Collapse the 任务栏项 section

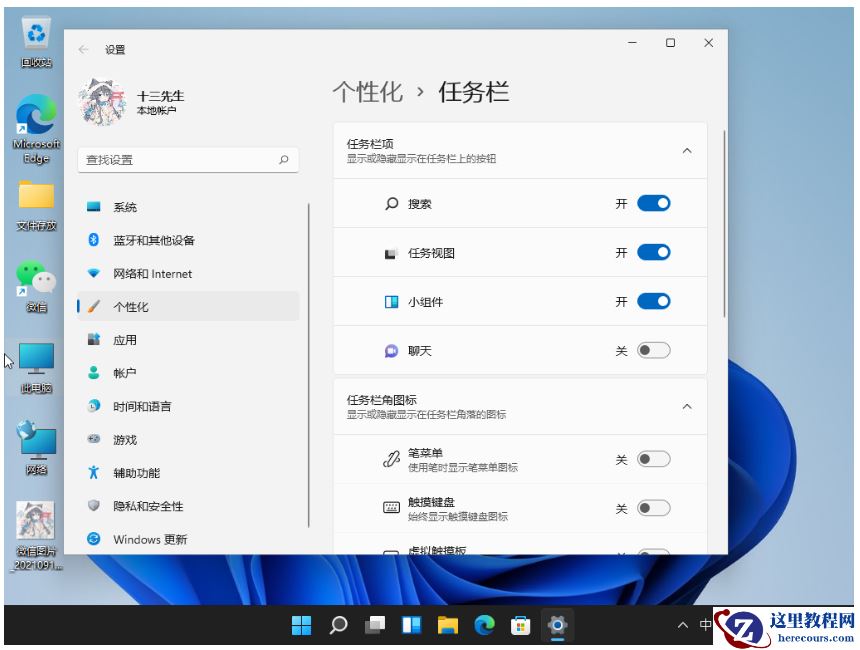(x=687, y=151)
